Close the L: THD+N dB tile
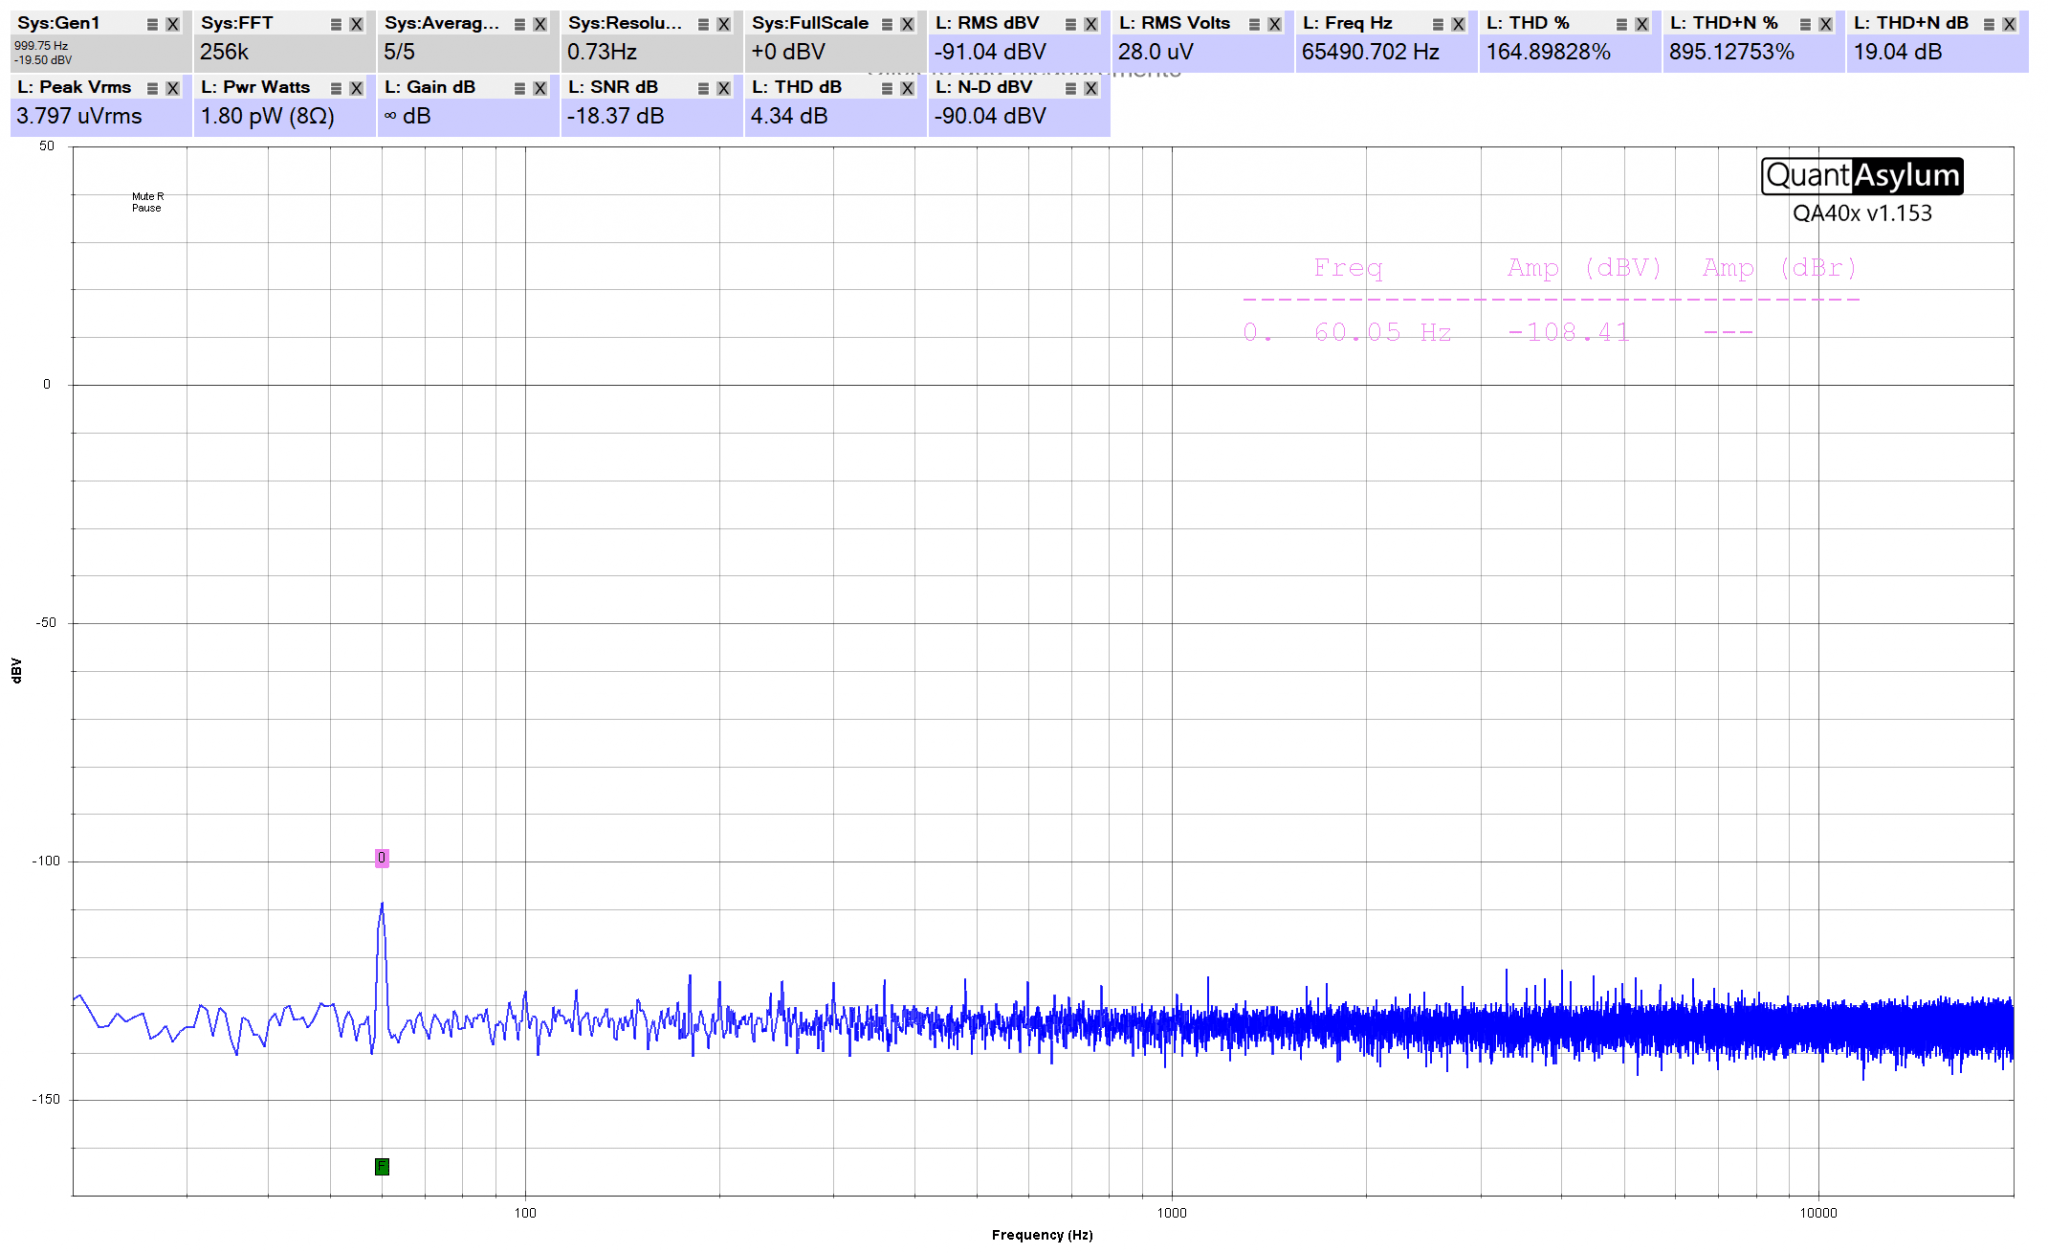Viewport: 2048px width, 1253px height. click(x=2009, y=24)
